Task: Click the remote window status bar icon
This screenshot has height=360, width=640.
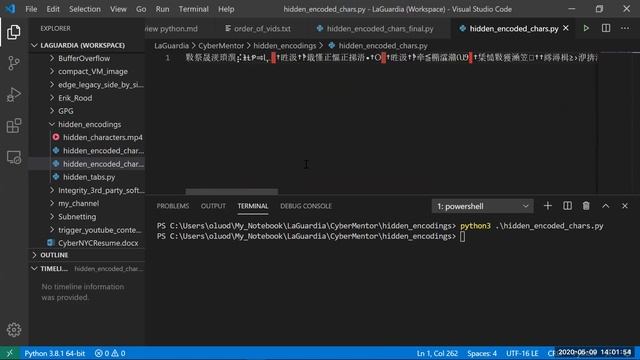Action: coord(9,353)
